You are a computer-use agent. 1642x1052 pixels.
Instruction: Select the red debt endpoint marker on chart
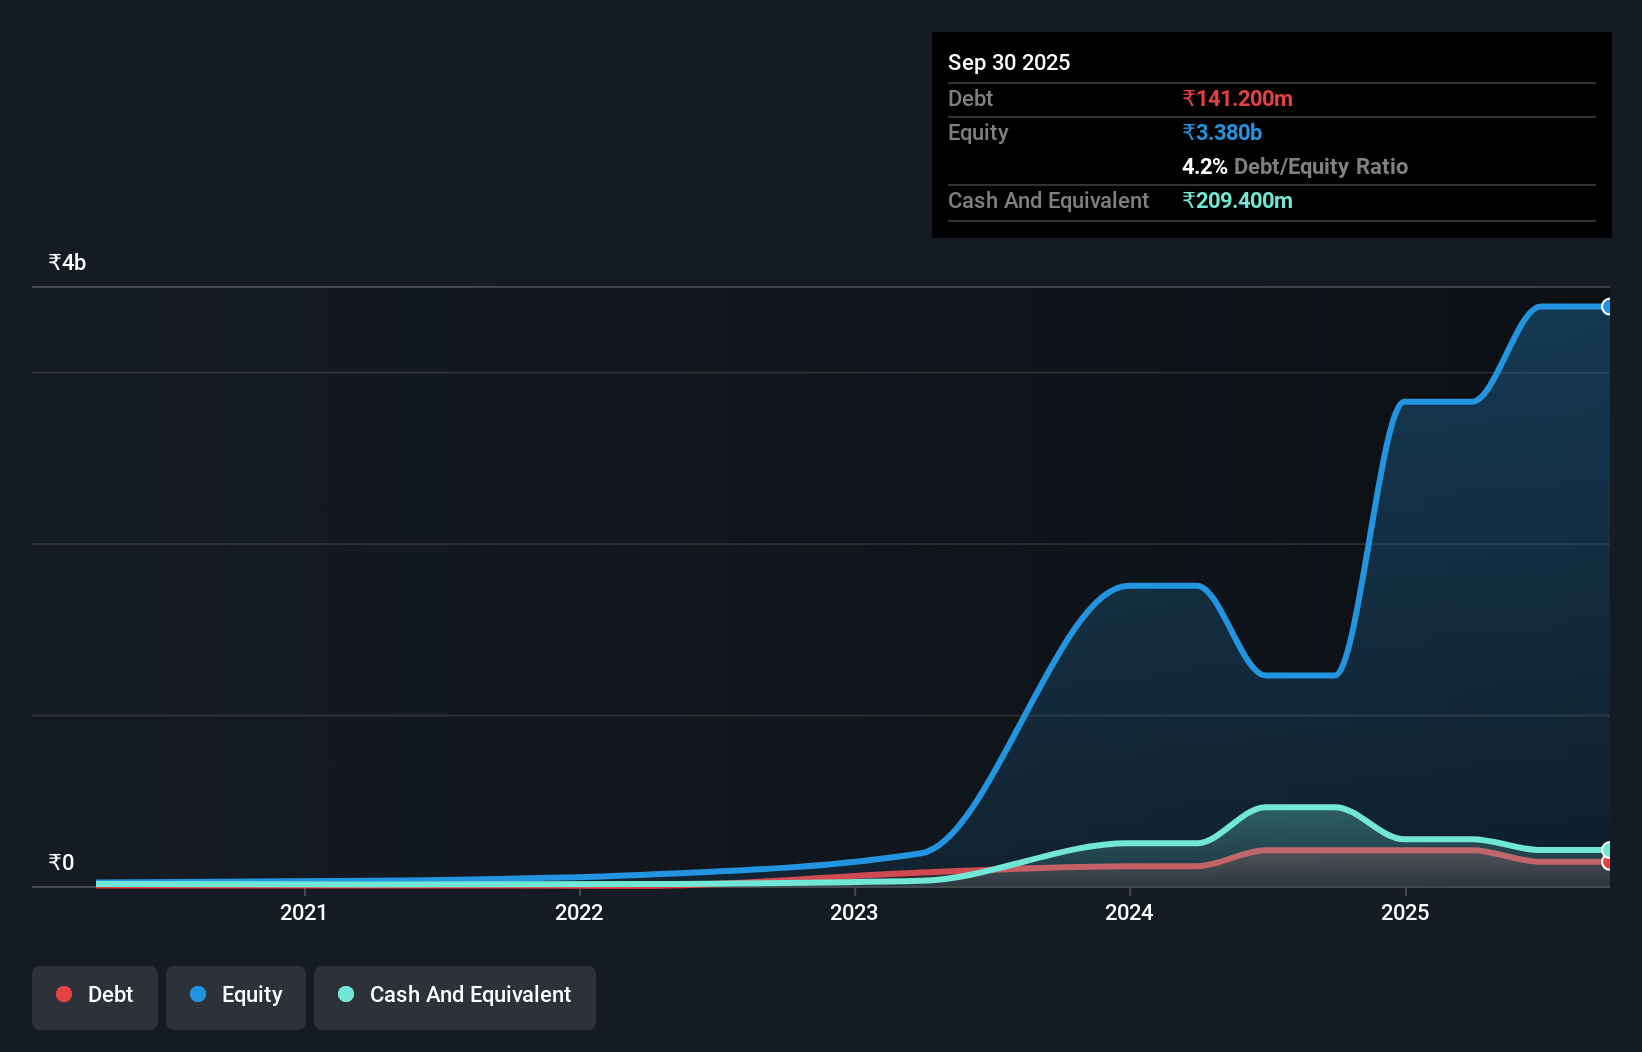1606,862
